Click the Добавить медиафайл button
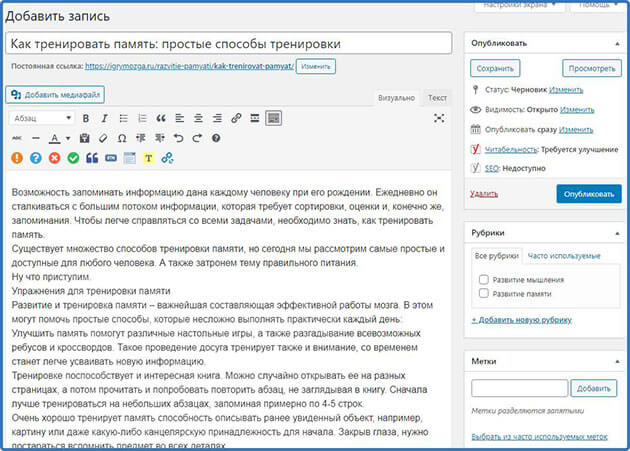630x451 pixels. point(55,94)
